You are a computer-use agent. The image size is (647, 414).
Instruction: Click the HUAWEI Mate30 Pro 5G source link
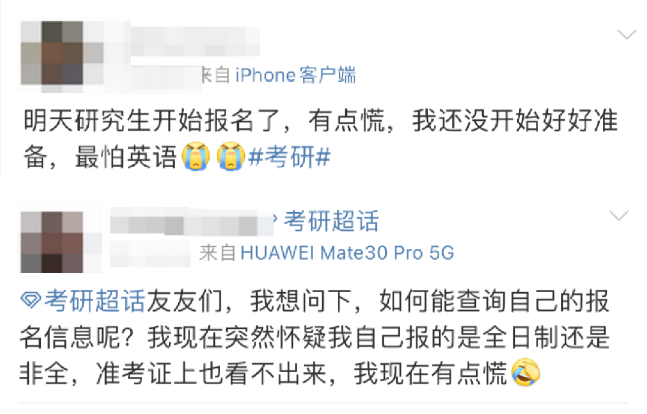coord(347,253)
